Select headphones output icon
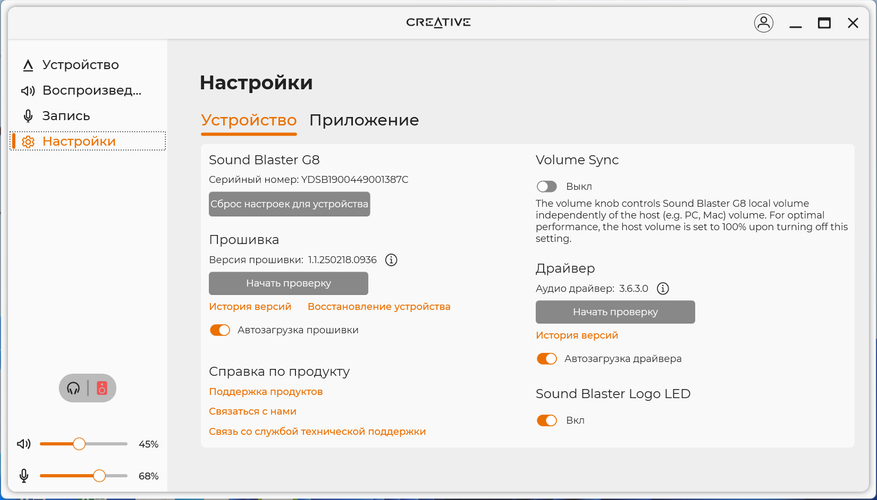This screenshot has height=500, width=877. 73,388
